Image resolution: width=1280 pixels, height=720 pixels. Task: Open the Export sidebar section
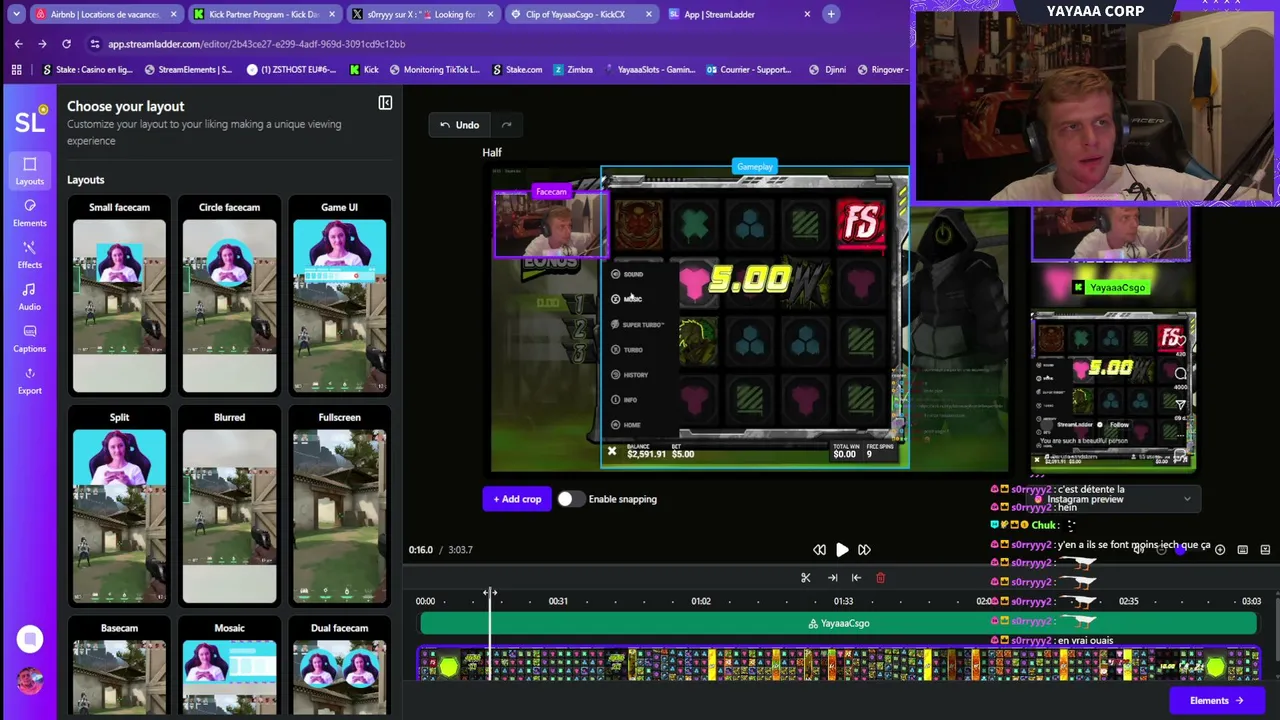point(29,381)
